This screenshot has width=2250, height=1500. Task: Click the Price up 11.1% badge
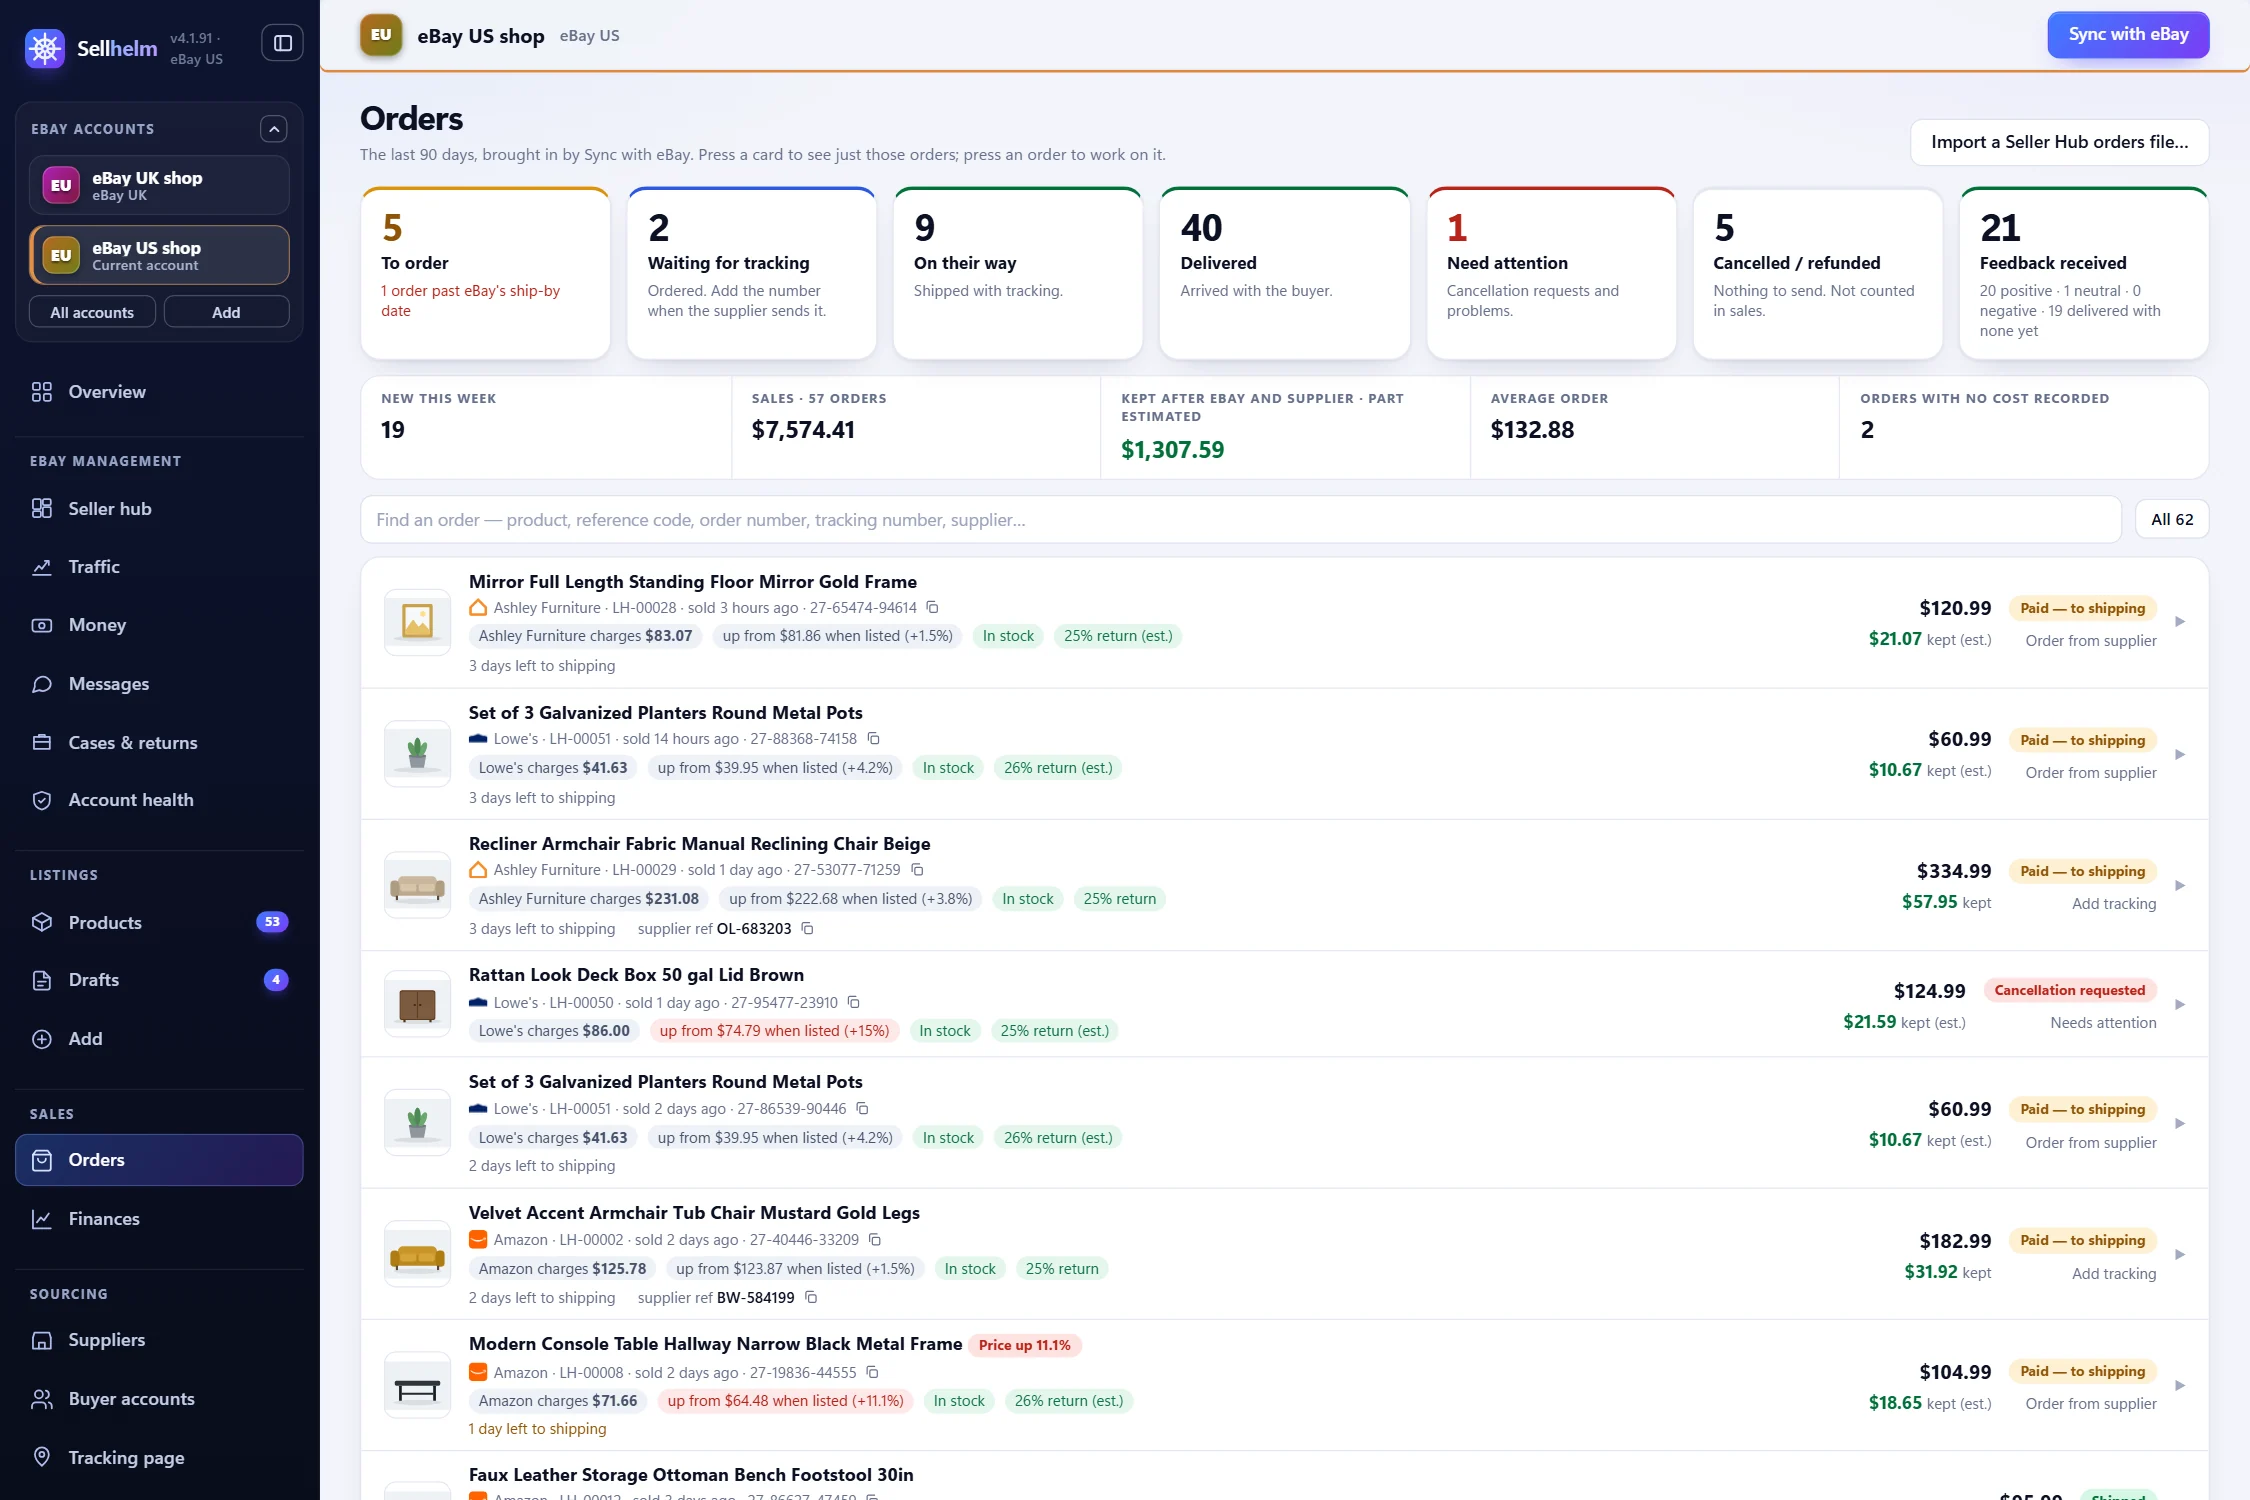coord(1024,1345)
